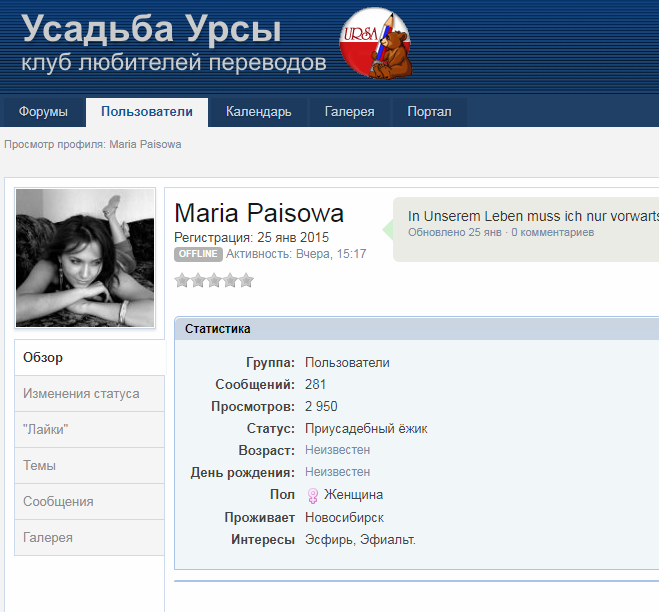Open the Галерея sidebar section
This screenshot has height=612, width=659.
pyautogui.click(x=90, y=538)
